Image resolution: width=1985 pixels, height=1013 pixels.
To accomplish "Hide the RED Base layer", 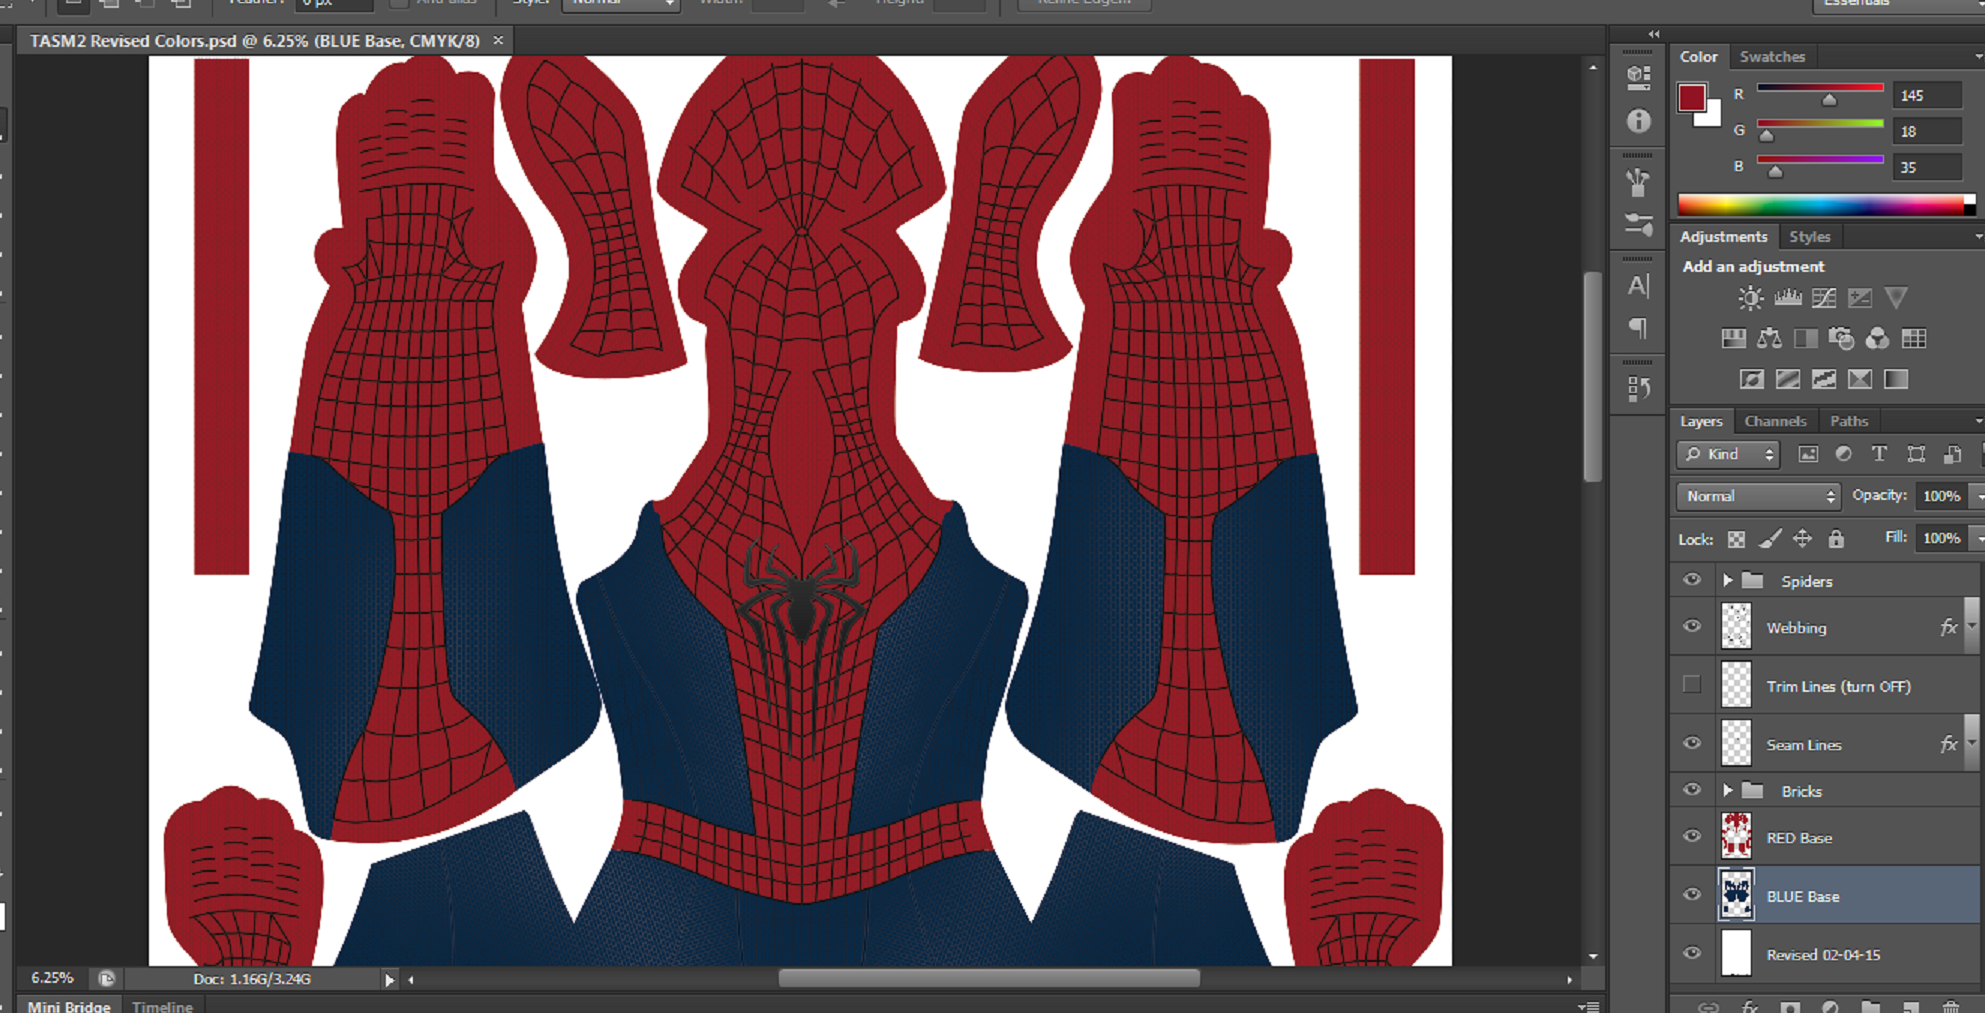I will pos(1692,837).
